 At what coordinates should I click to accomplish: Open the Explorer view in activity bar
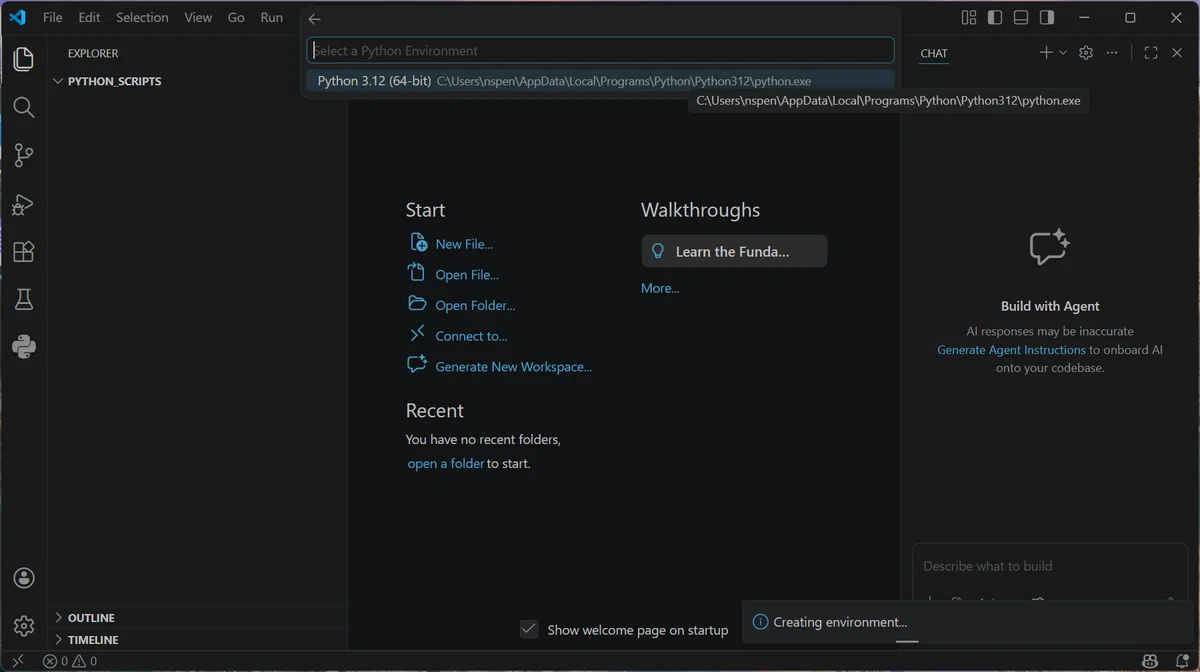(24, 60)
